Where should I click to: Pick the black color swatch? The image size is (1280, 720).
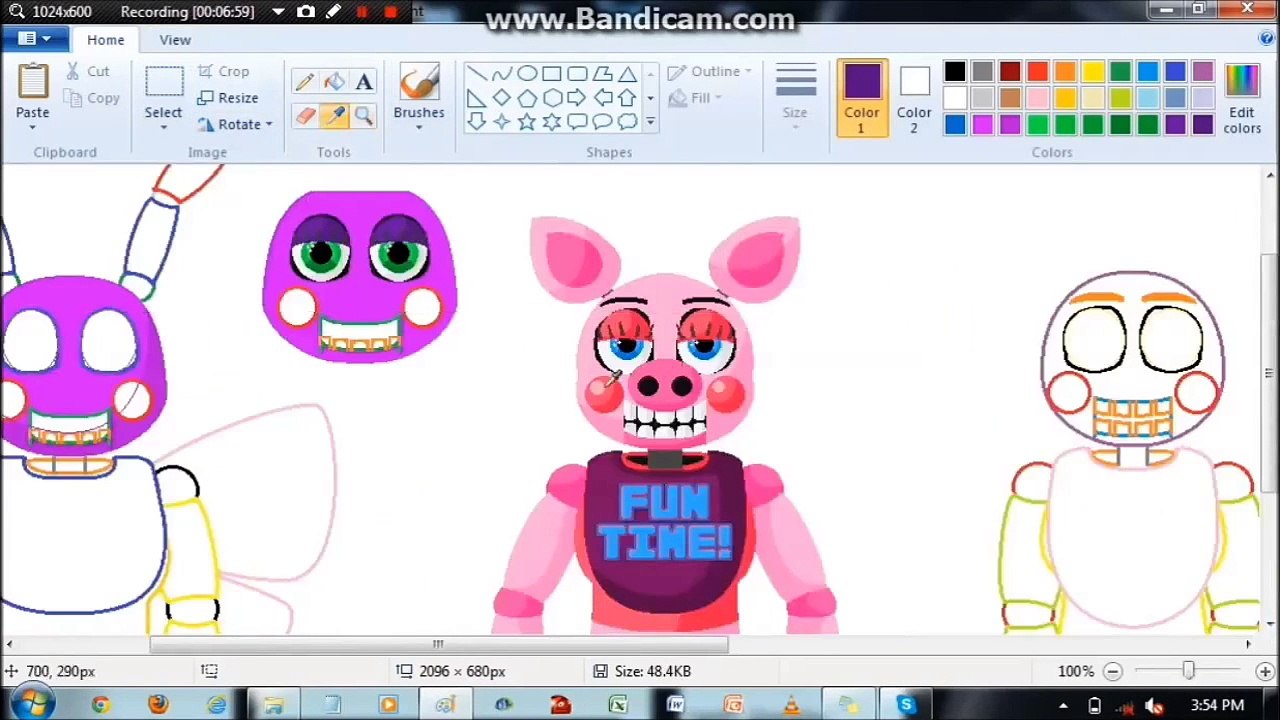point(955,72)
